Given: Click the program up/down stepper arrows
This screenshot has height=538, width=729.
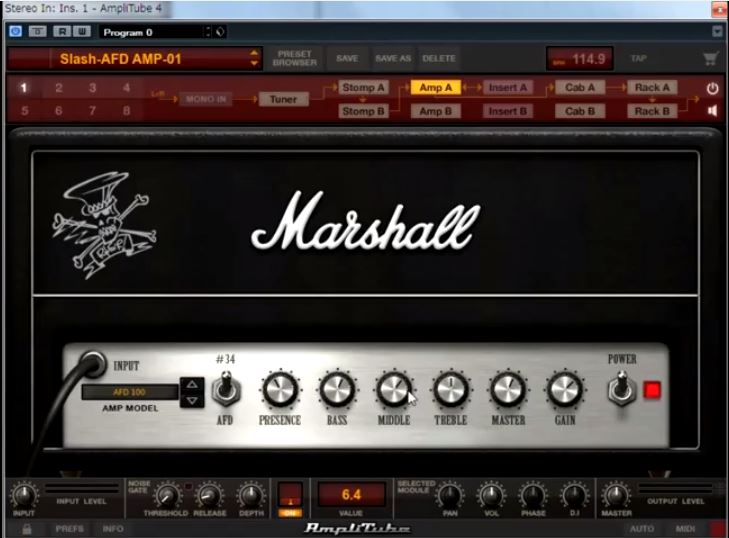Looking at the screenshot, I should point(208,32).
